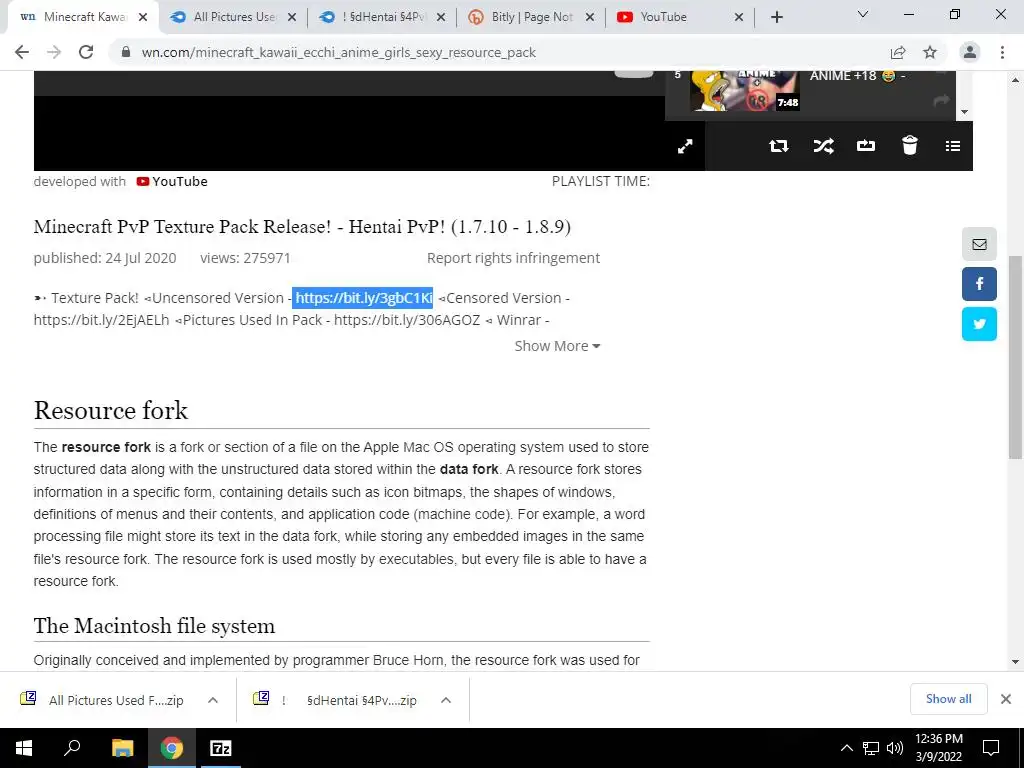The width and height of the screenshot is (1024, 768).
Task: Click the Homer Simpson video thumbnail
Action: (744, 90)
